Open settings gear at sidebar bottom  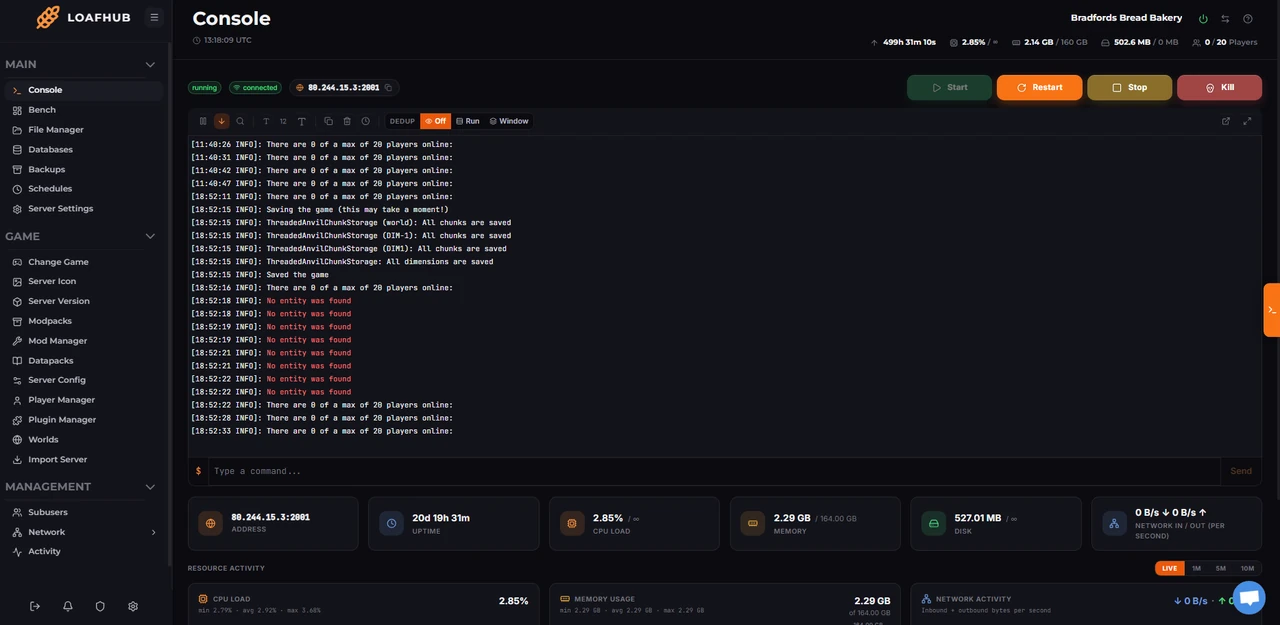click(x=133, y=606)
